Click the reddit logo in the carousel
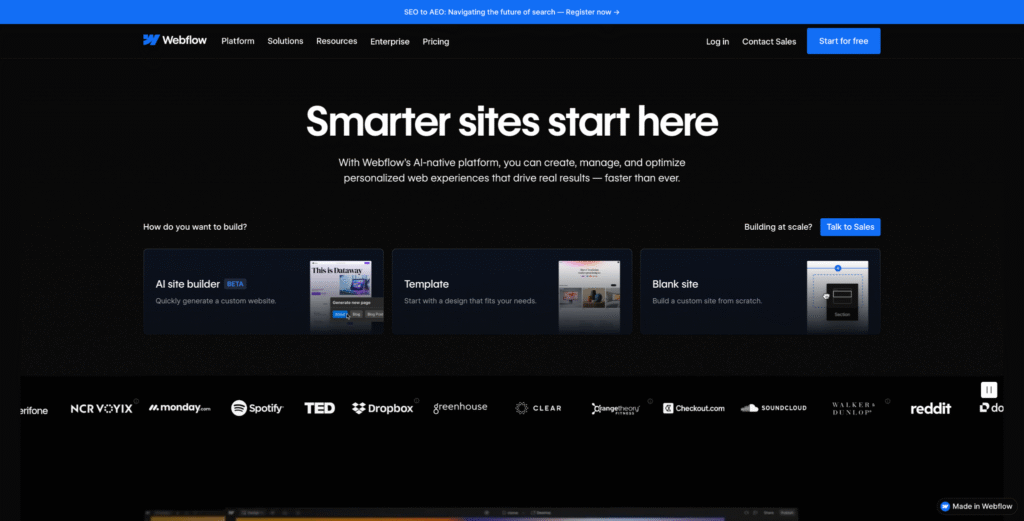The image size is (1024, 521). (x=930, y=408)
